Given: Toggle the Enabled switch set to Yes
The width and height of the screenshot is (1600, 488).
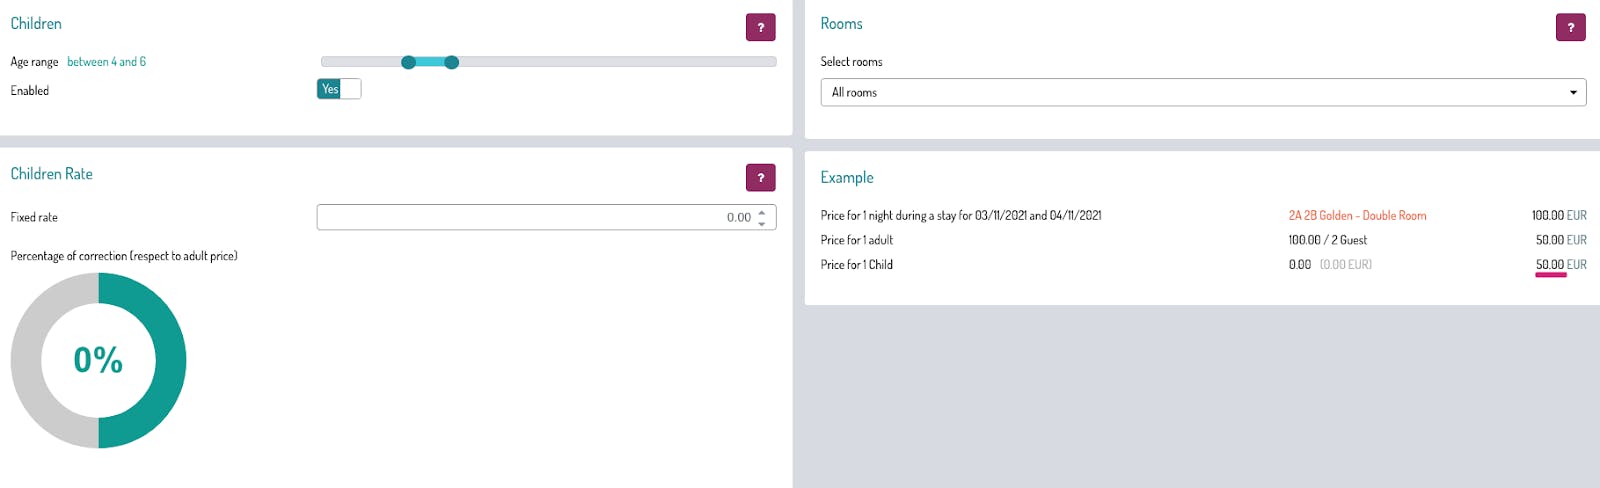Looking at the screenshot, I should point(339,89).
